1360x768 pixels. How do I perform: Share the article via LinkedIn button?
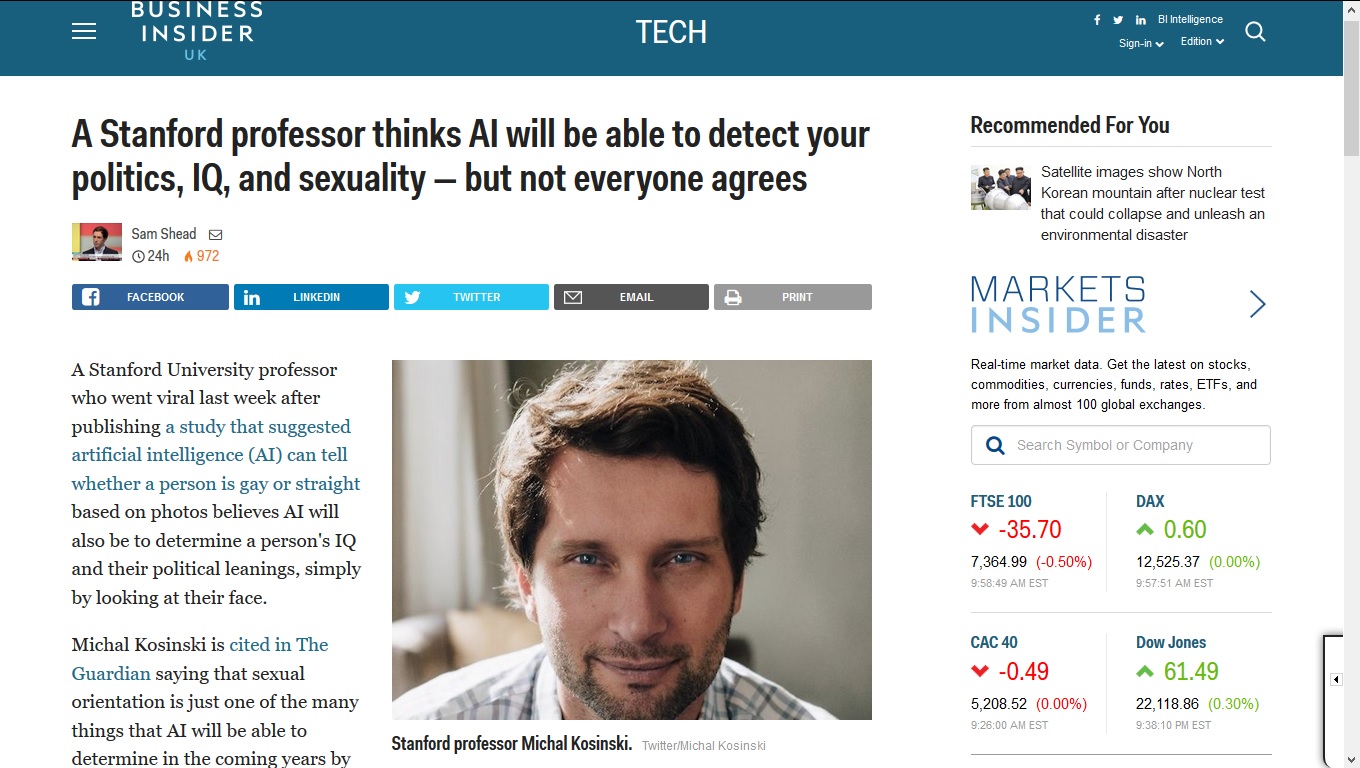(311, 297)
